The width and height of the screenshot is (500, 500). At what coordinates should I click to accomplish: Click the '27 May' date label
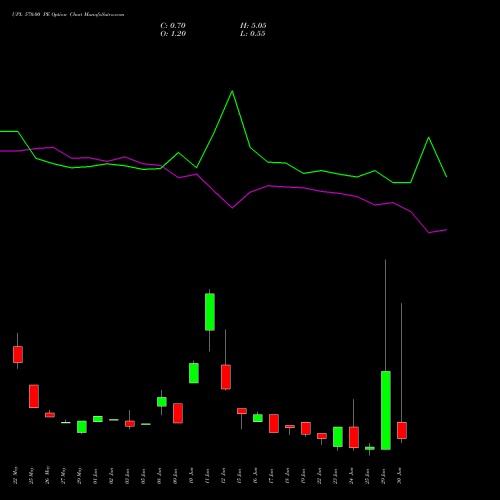click(x=63, y=475)
